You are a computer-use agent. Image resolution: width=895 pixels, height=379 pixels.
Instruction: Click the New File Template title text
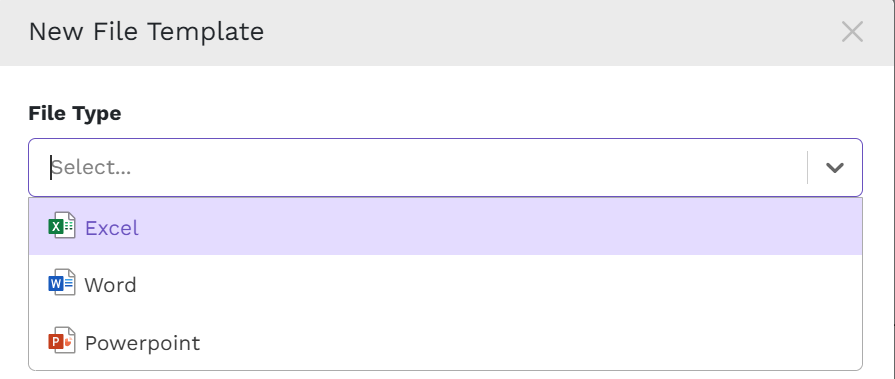(146, 31)
